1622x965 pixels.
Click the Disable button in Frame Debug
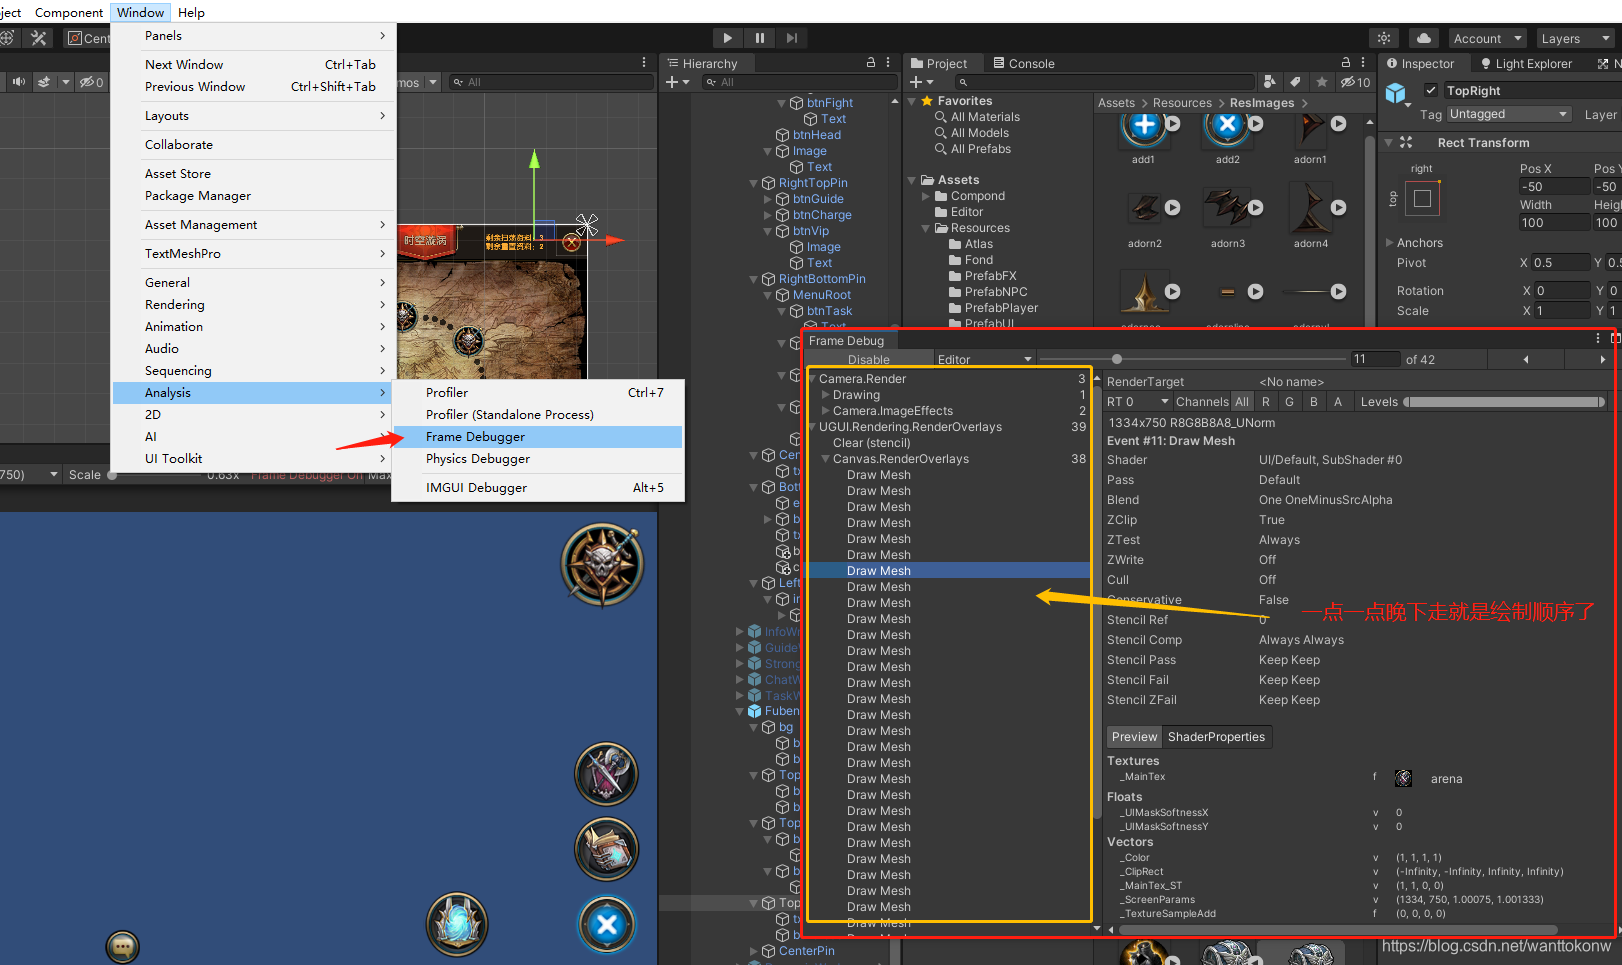[x=868, y=359]
